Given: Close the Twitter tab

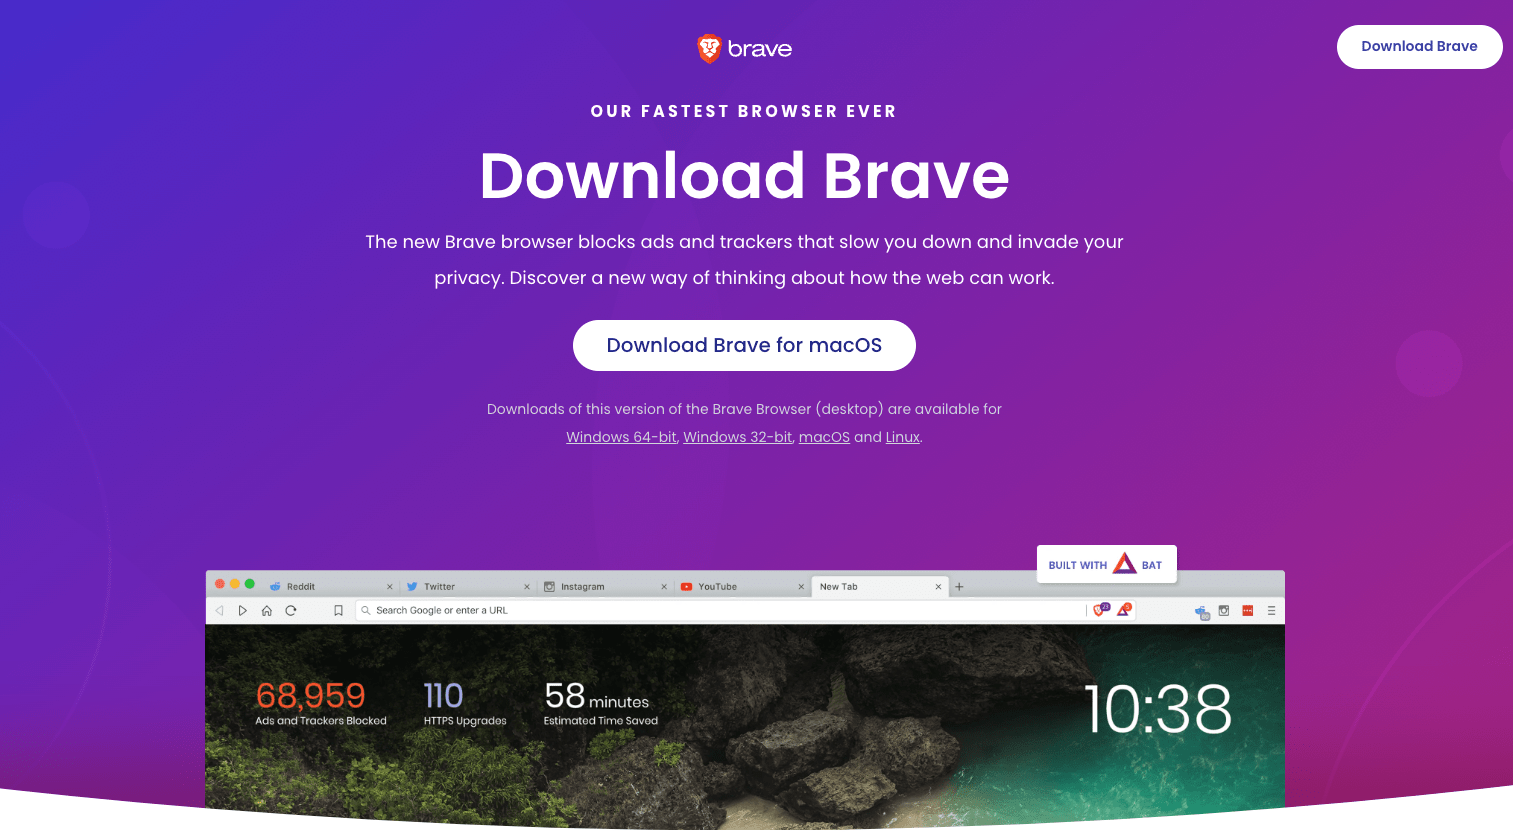Looking at the screenshot, I should [x=527, y=587].
